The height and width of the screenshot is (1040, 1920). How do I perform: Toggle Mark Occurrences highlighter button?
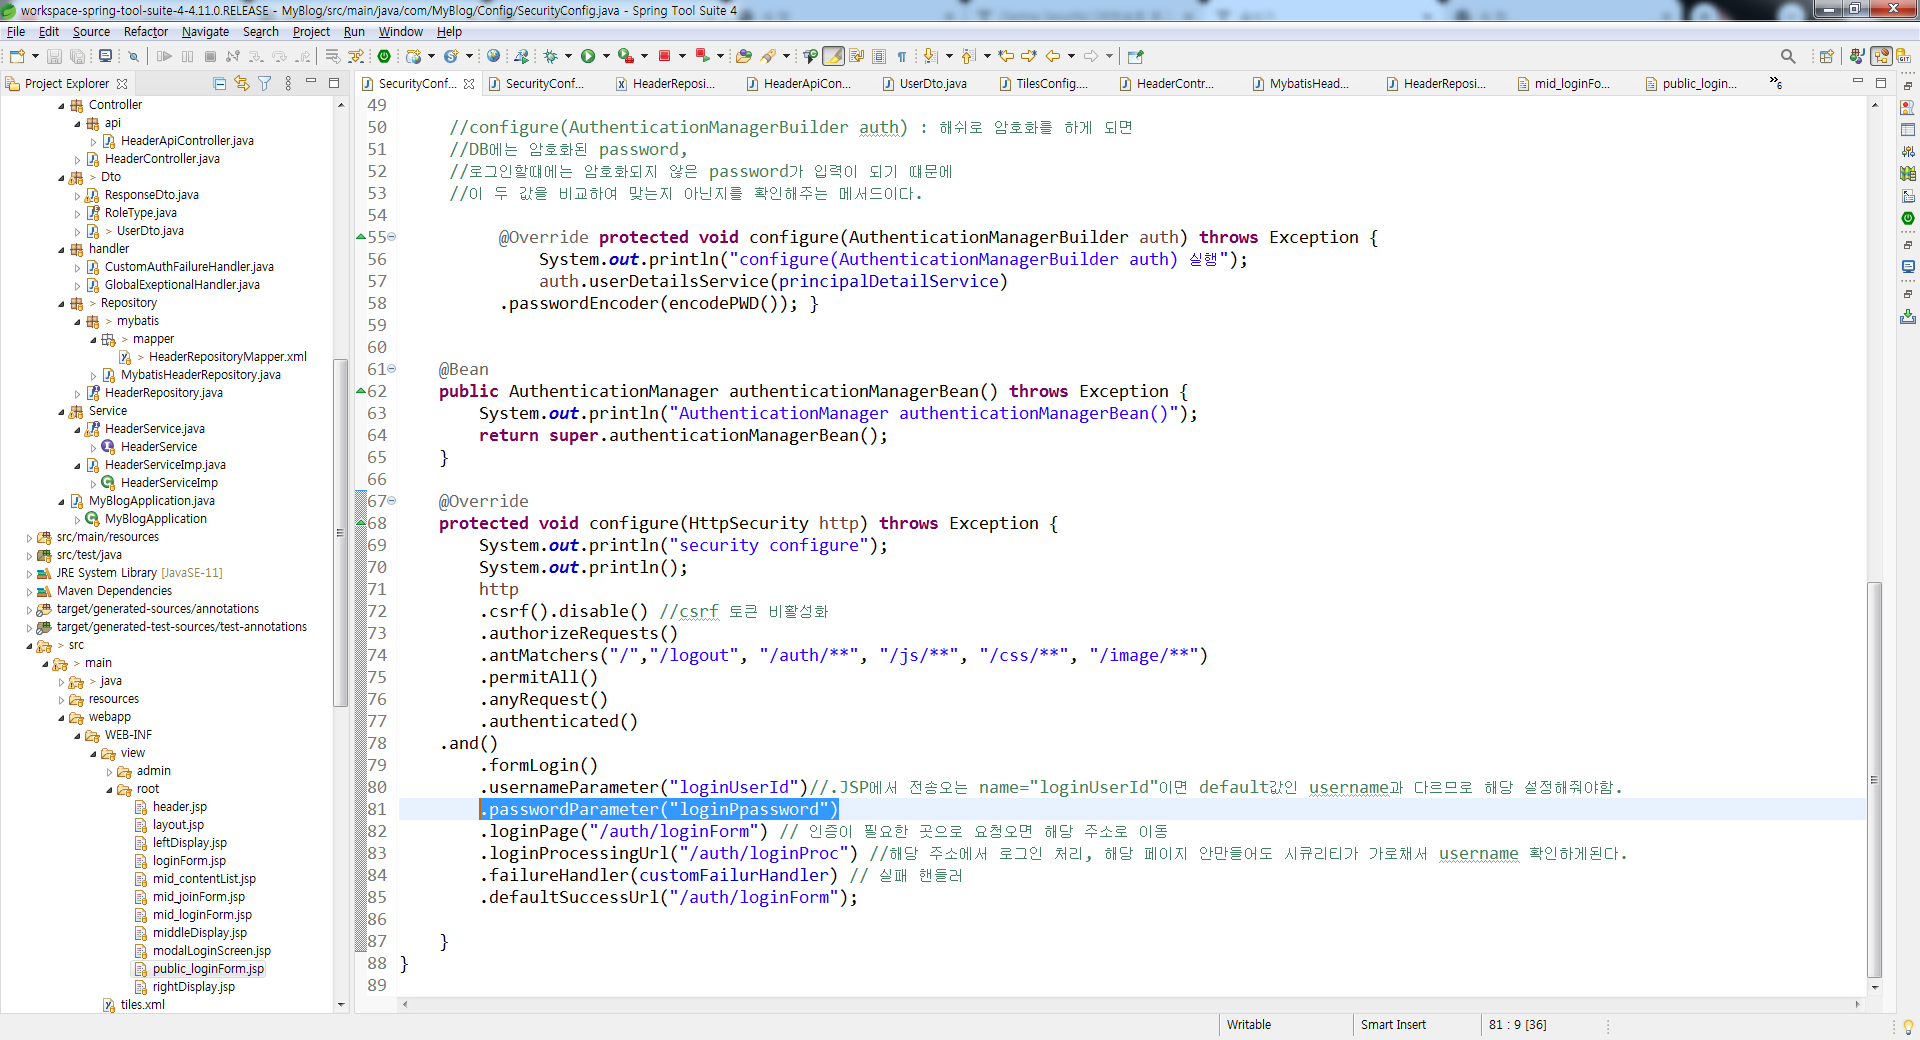(x=833, y=56)
